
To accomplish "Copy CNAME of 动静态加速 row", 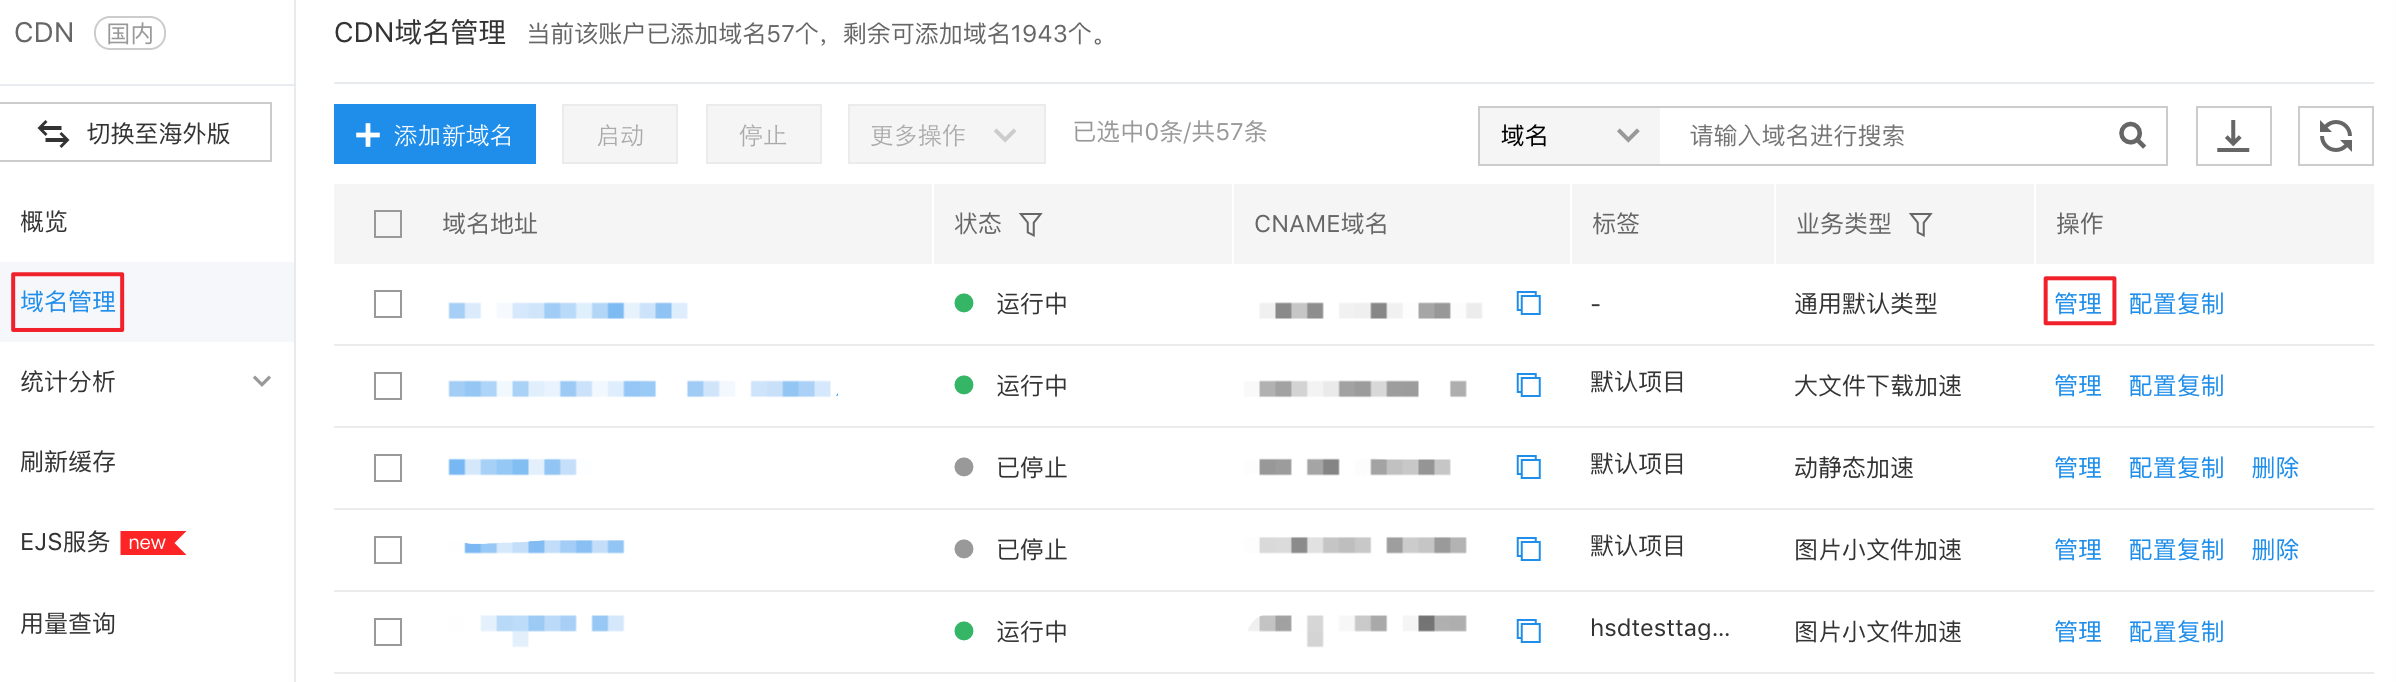I will pyautogui.click(x=1528, y=467).
